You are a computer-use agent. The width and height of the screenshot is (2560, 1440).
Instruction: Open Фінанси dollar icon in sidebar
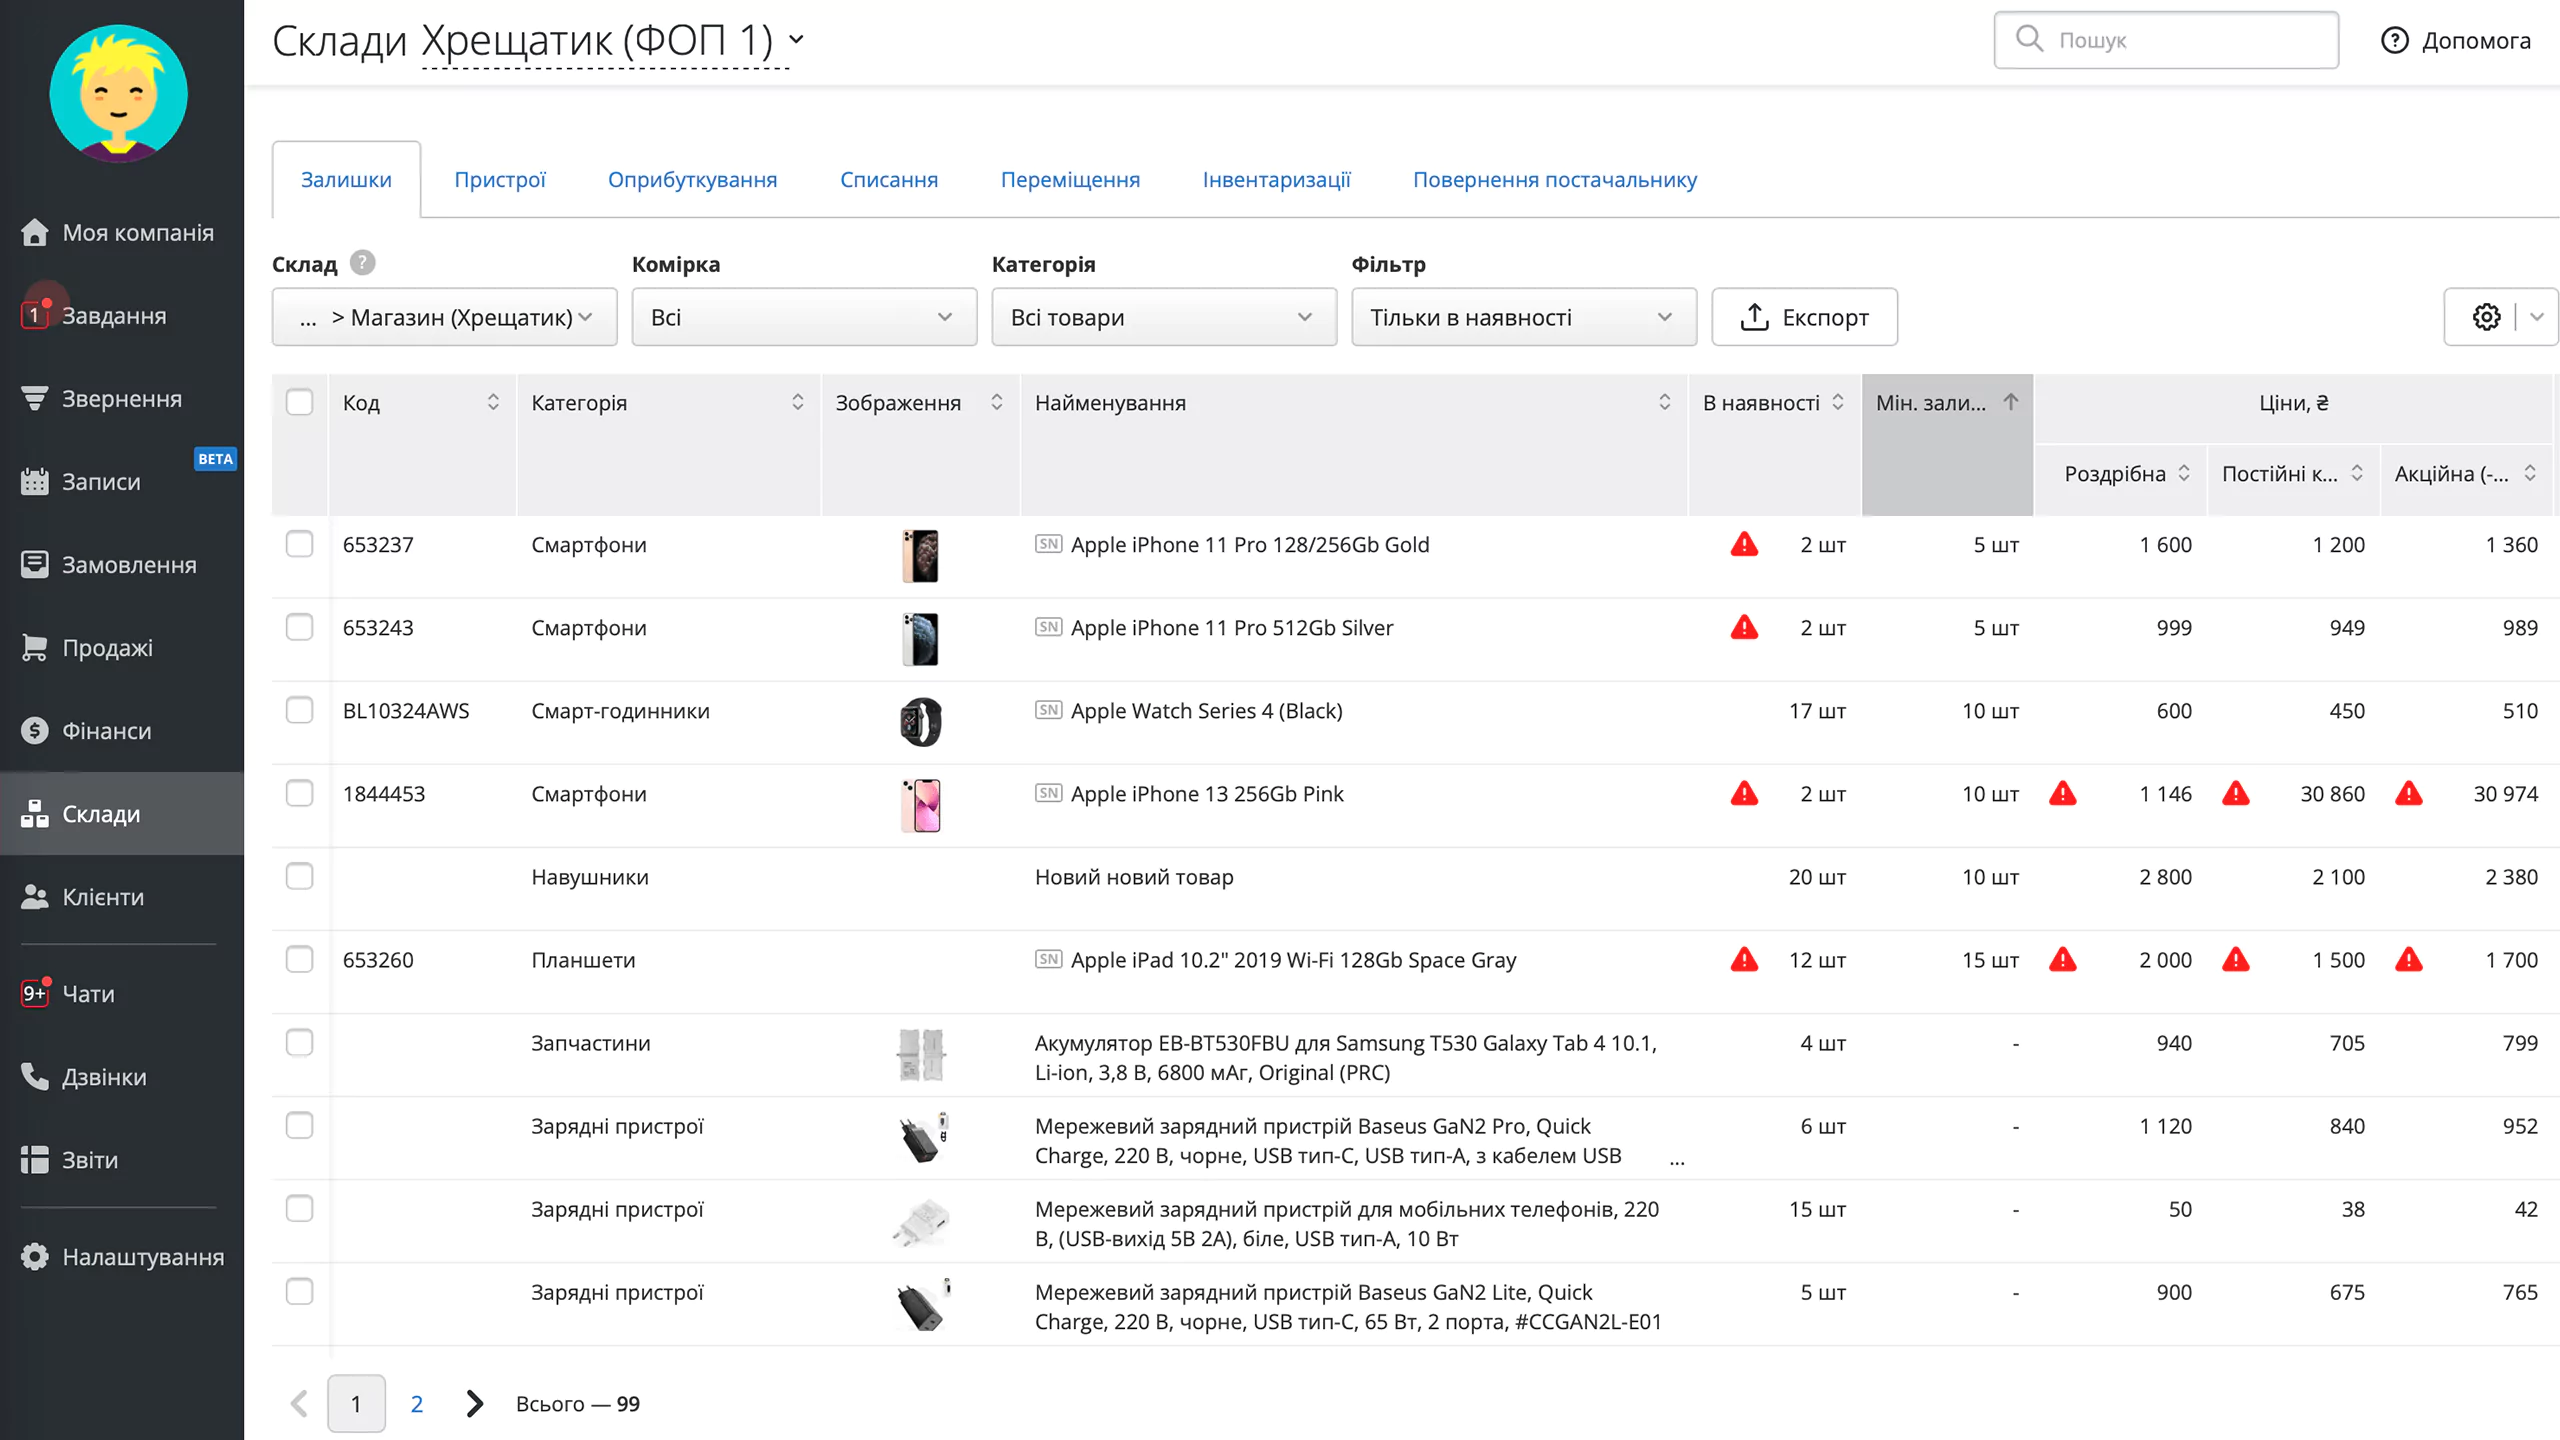point(34,730)
